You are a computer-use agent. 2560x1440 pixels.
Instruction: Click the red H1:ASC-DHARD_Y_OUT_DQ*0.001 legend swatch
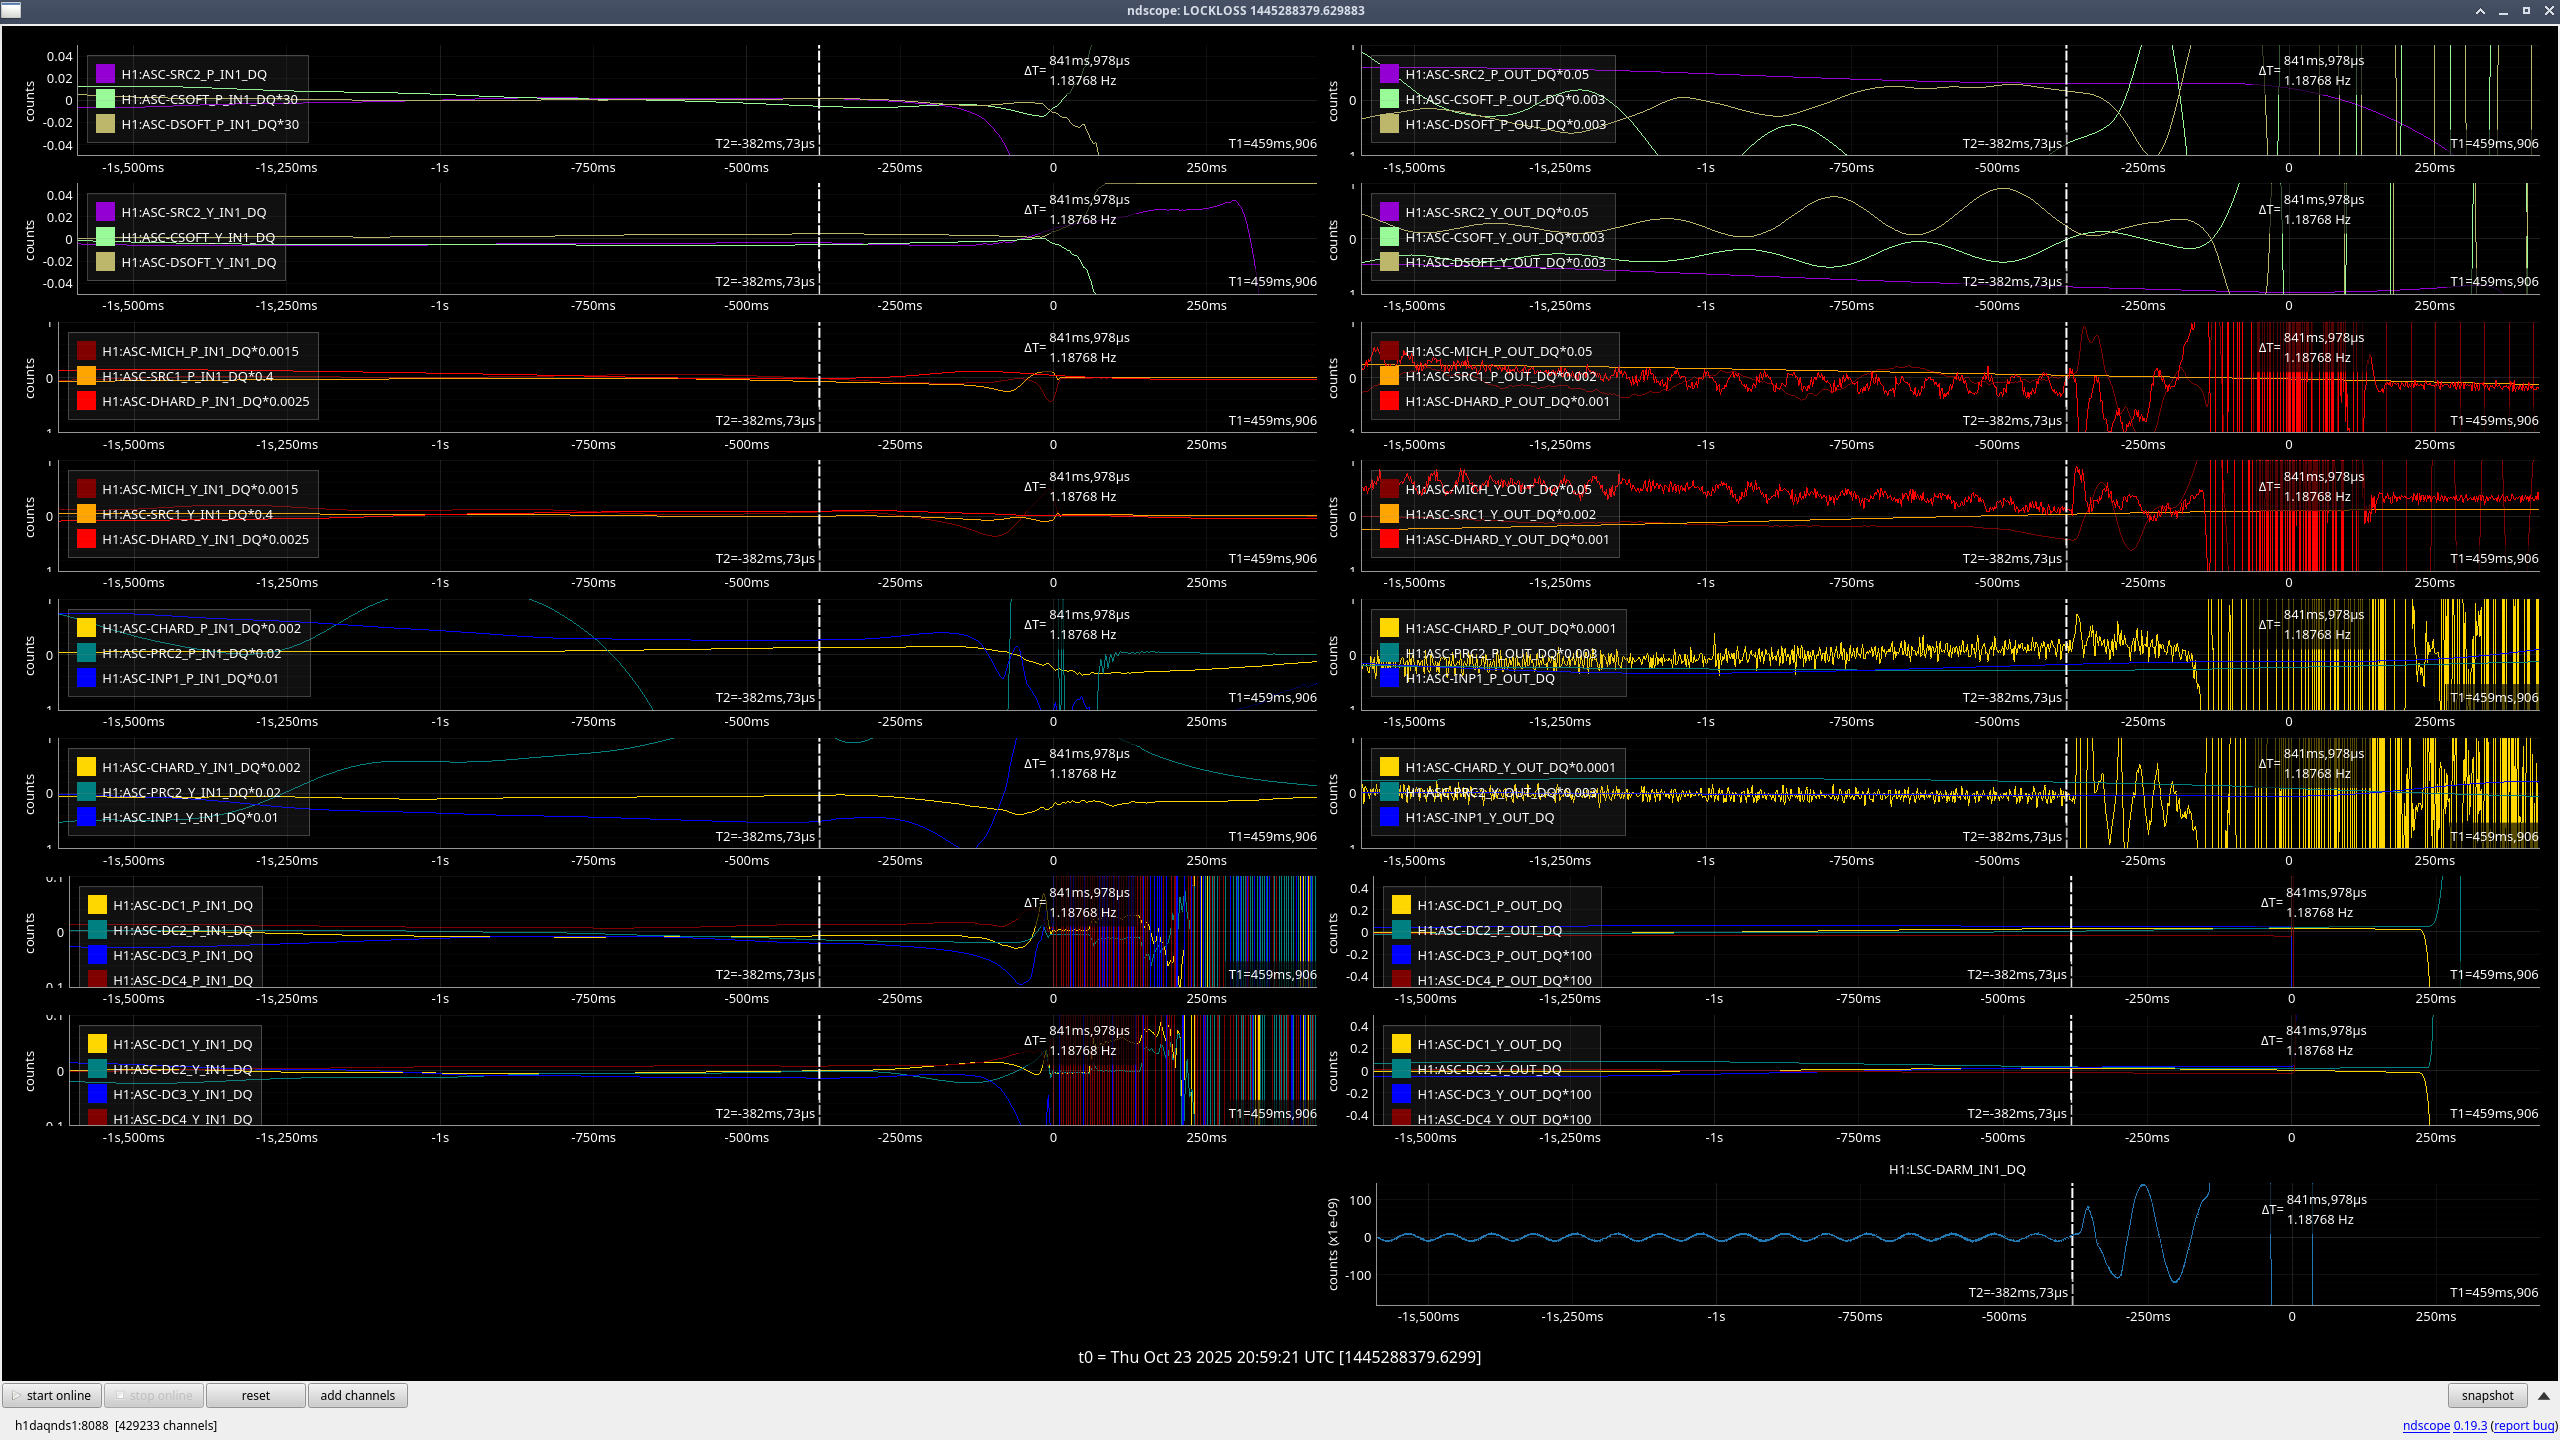pos(1389,539)
